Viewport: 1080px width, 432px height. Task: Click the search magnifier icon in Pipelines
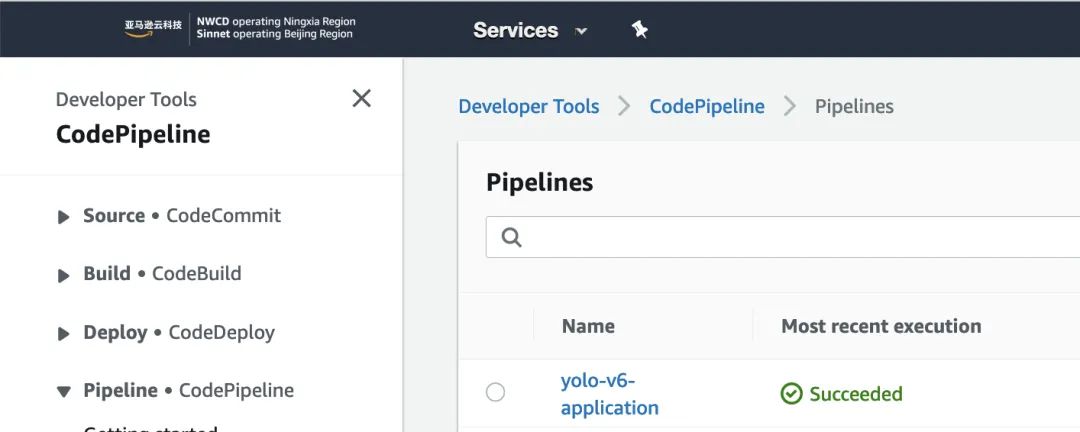(x=511, y=237)
